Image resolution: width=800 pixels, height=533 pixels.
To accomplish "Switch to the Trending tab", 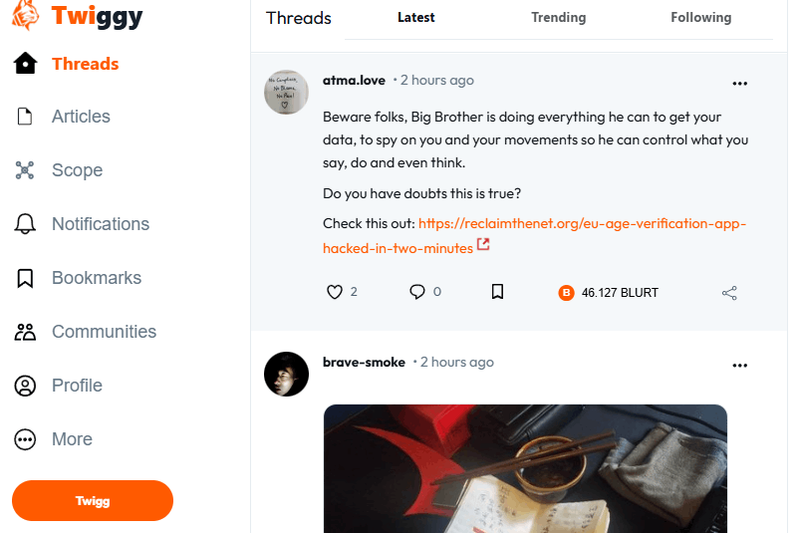I will 558,18.
